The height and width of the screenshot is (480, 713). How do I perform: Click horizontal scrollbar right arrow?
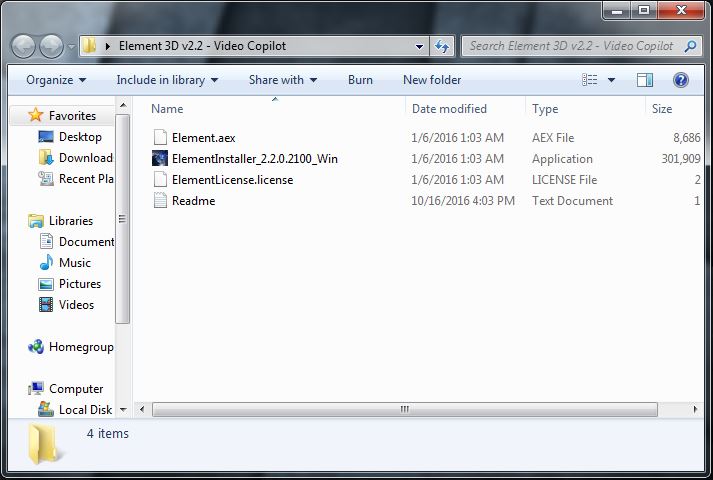pyautogui.click(x=695, y=410)
